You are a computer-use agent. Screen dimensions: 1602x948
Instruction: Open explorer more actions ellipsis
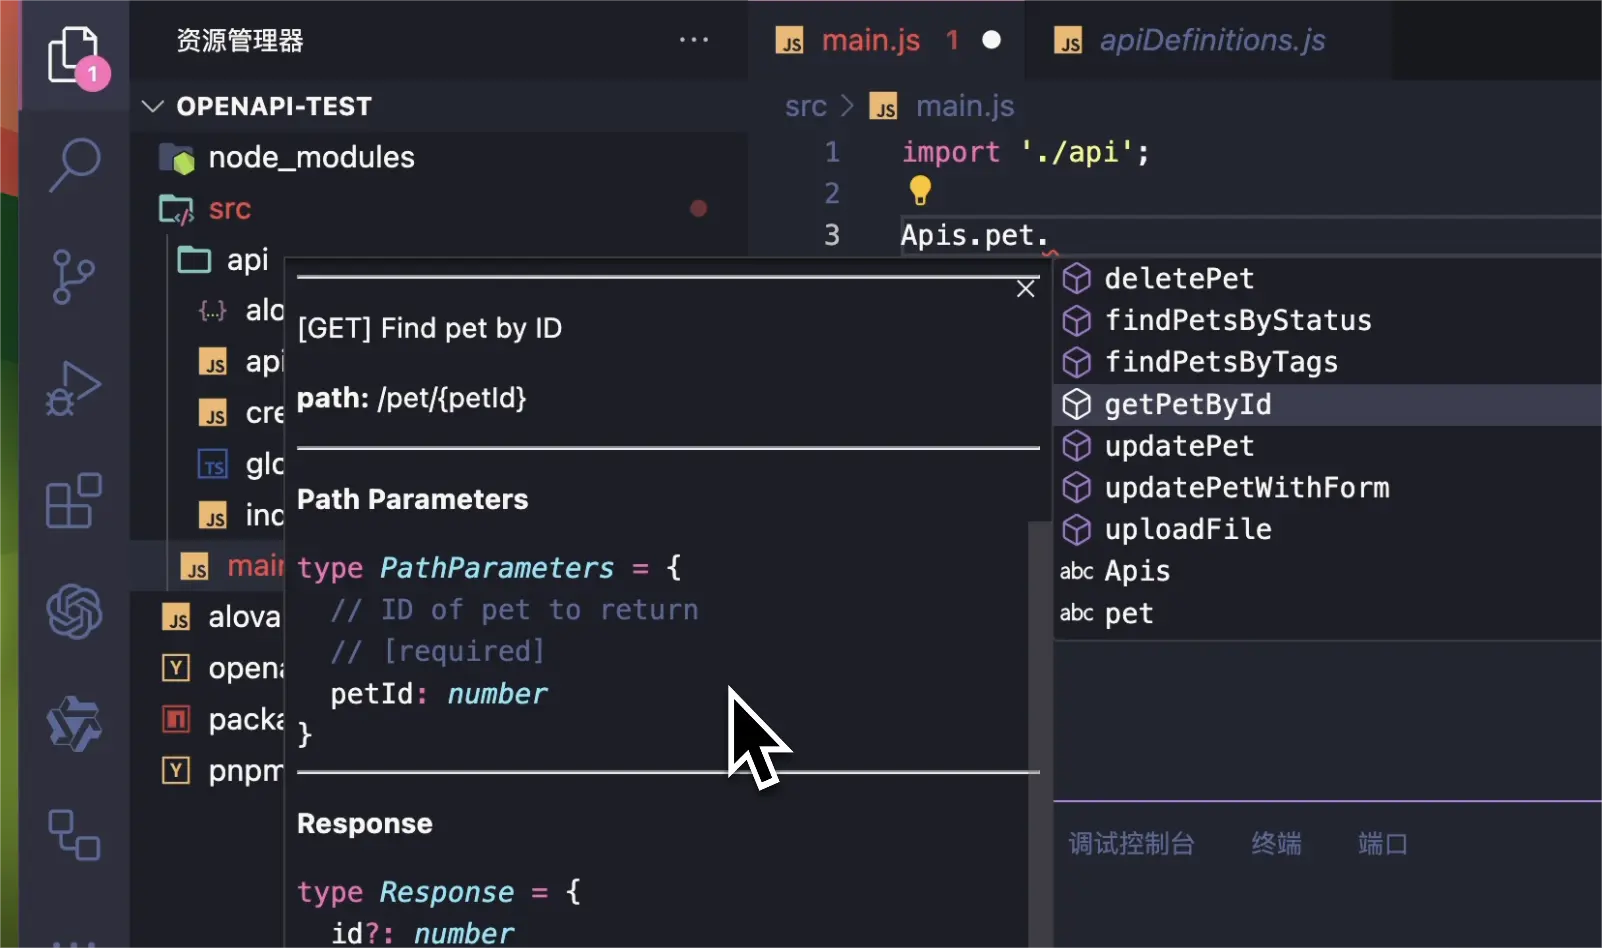point(693,40)
